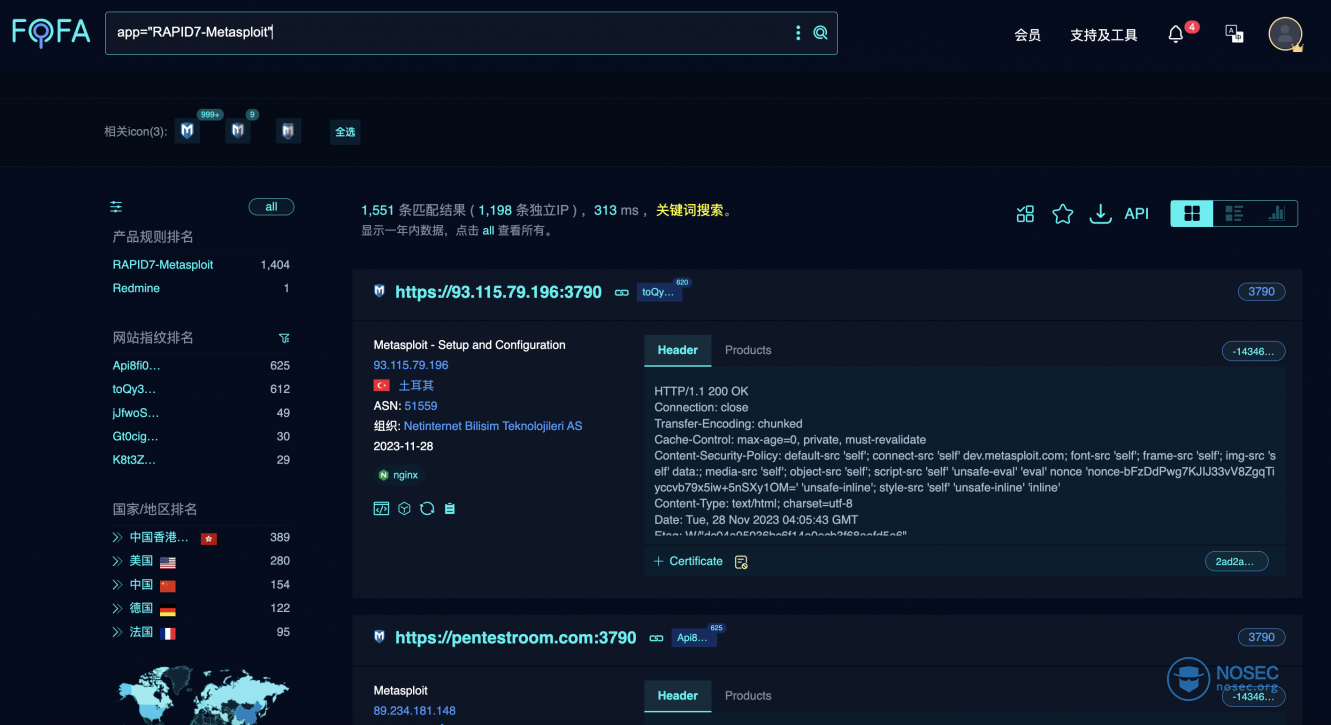Select the related icon with badge 9
Screen dimensions: 1331x725
pyautogui.click(x=237, y=131)
